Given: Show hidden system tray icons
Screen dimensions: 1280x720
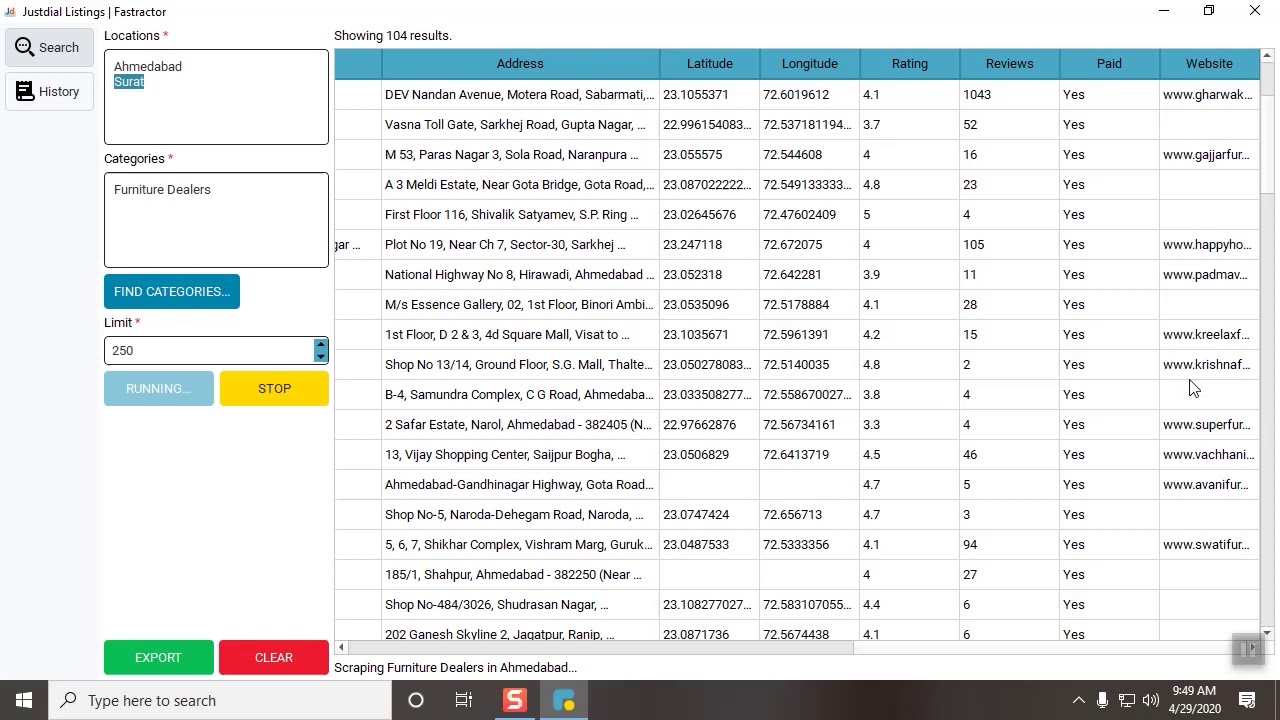Looking at the screenshot, I should click(x=1078, y=700).
